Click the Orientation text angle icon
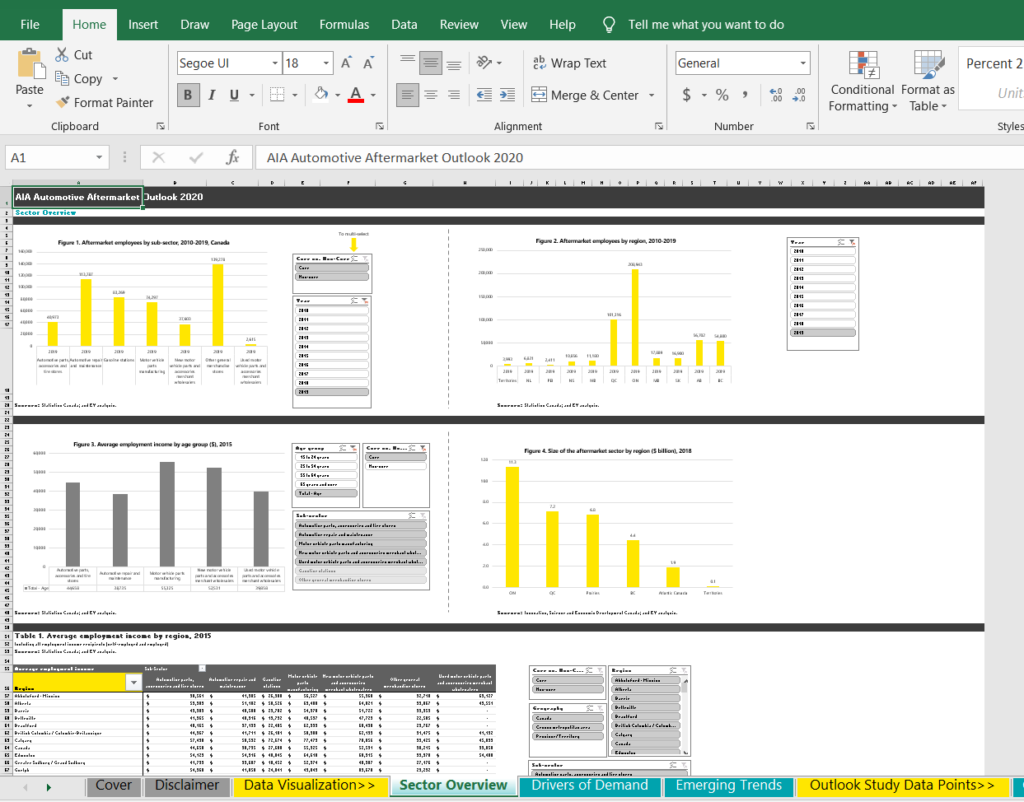 484,63
